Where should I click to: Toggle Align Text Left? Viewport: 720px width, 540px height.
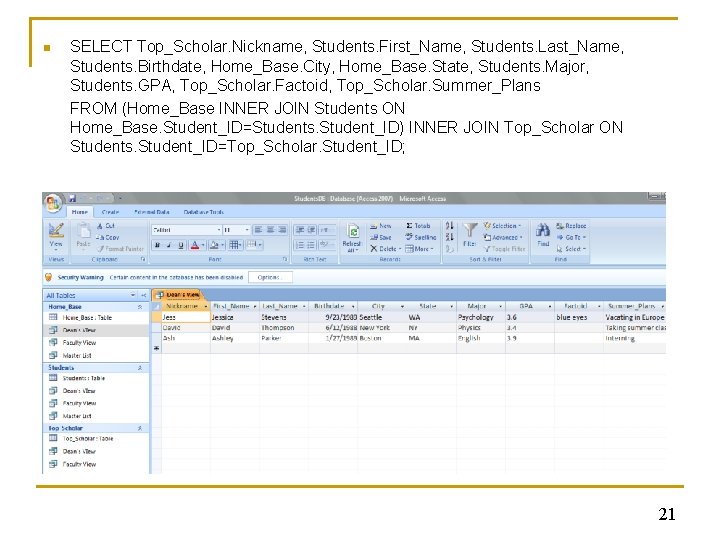click(x=259, y=230)
